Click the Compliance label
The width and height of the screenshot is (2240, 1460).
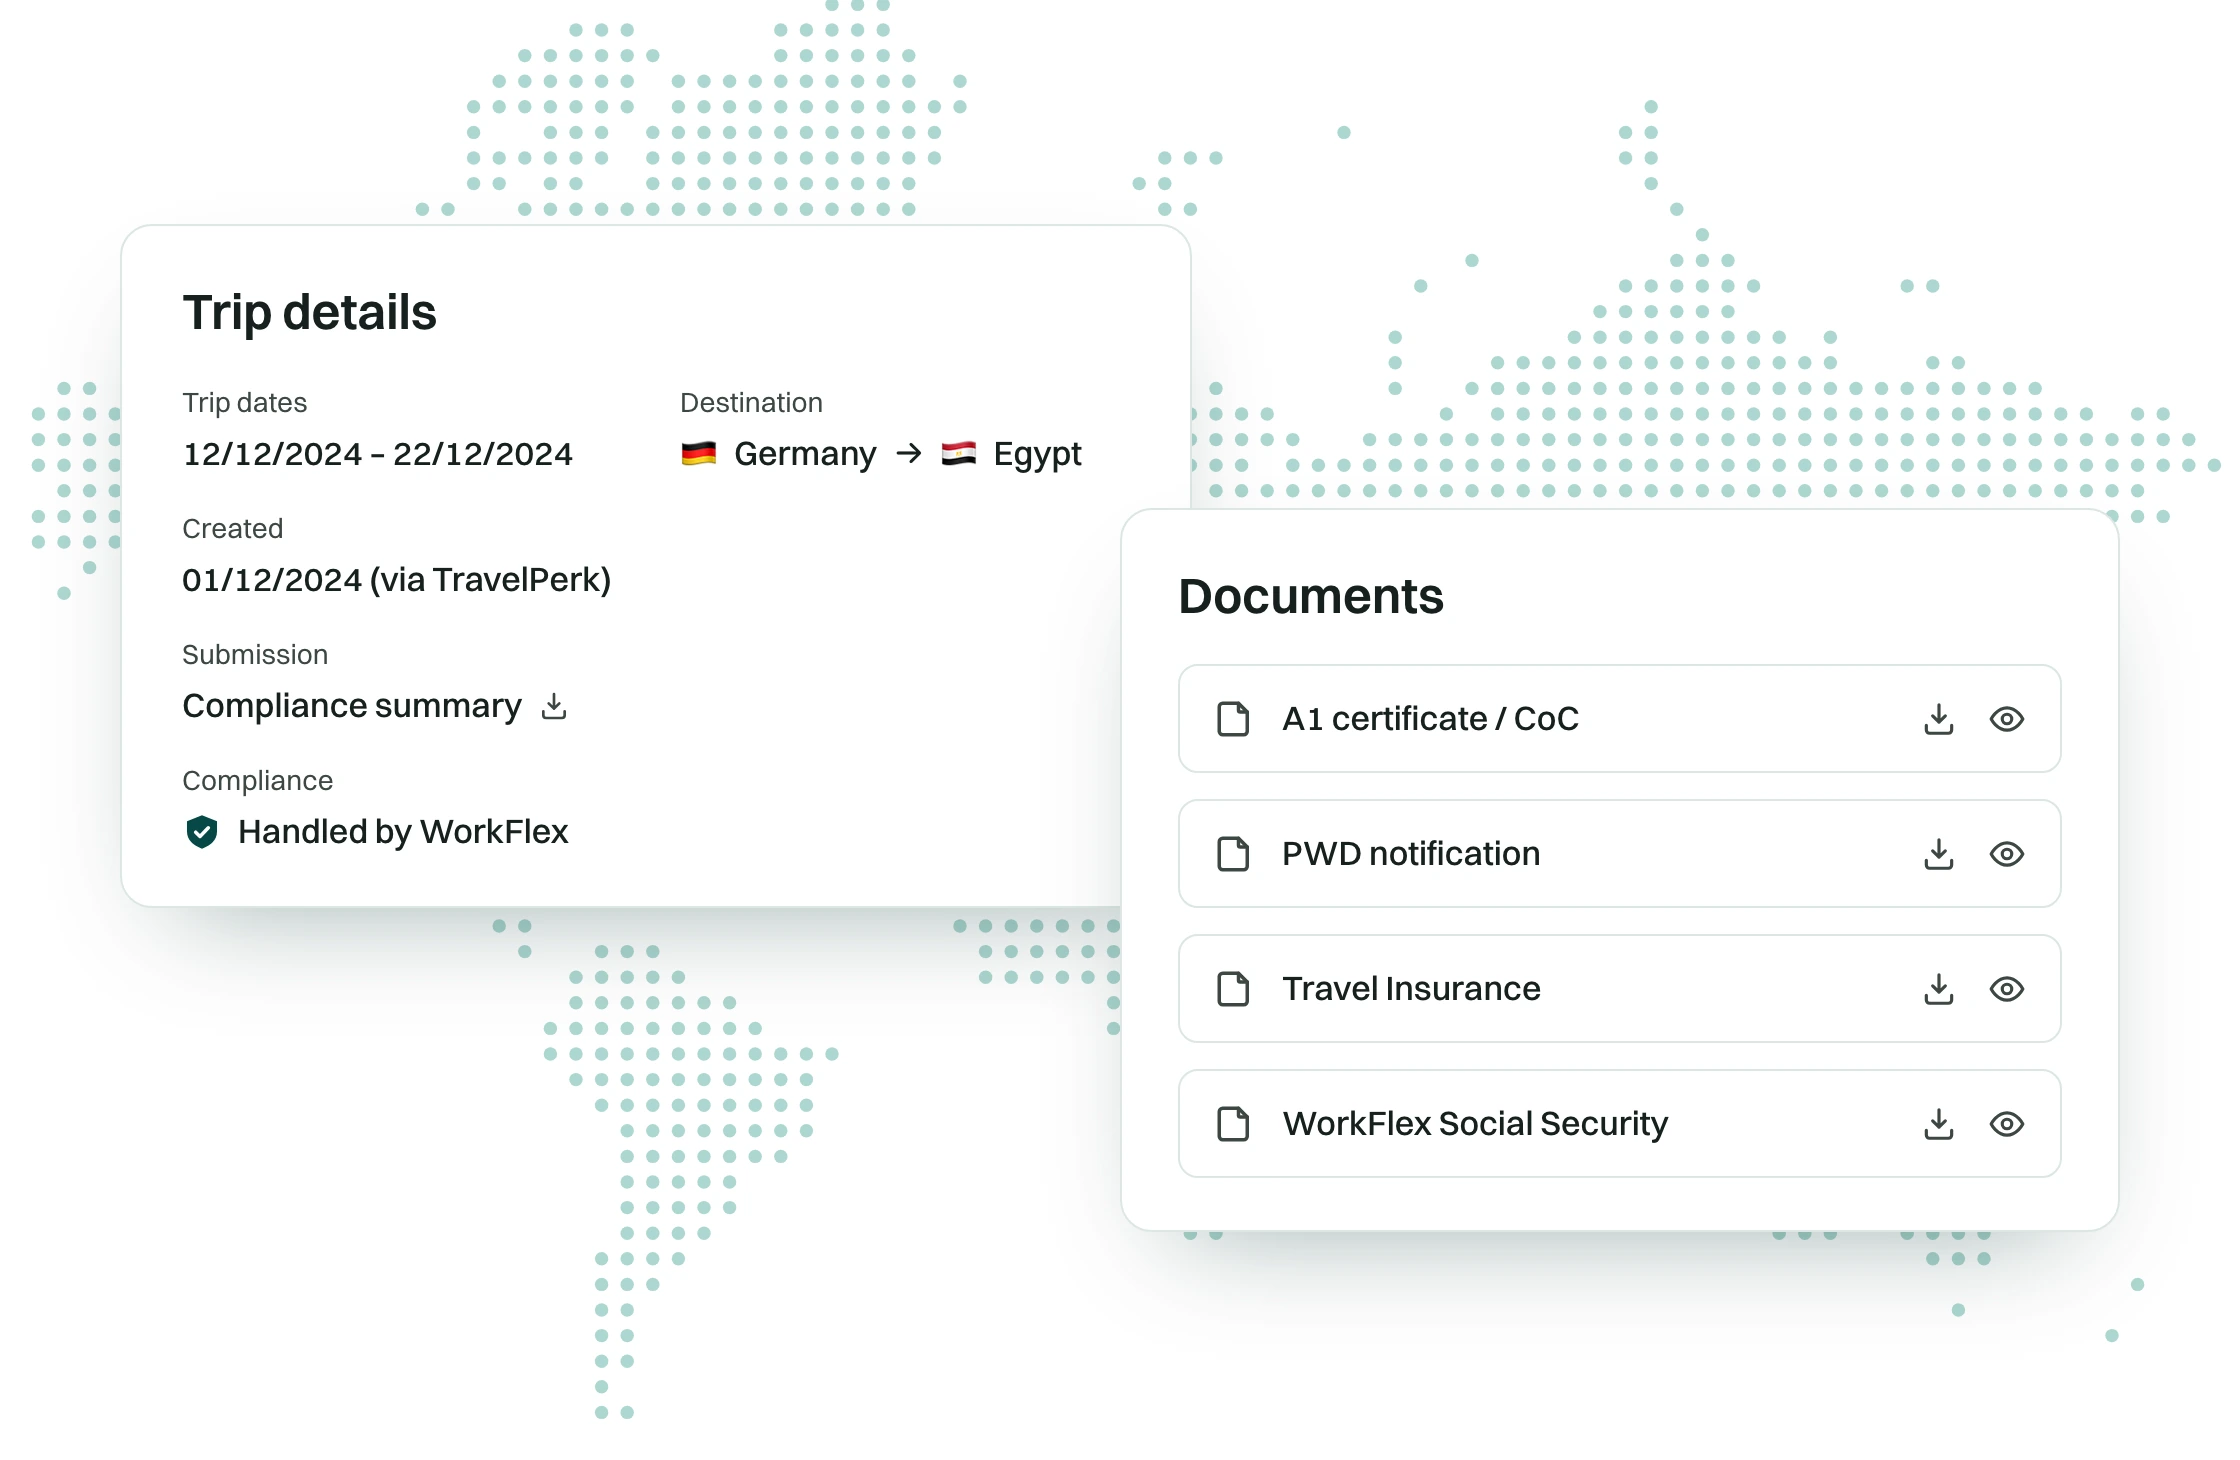(x=257, y=781)
